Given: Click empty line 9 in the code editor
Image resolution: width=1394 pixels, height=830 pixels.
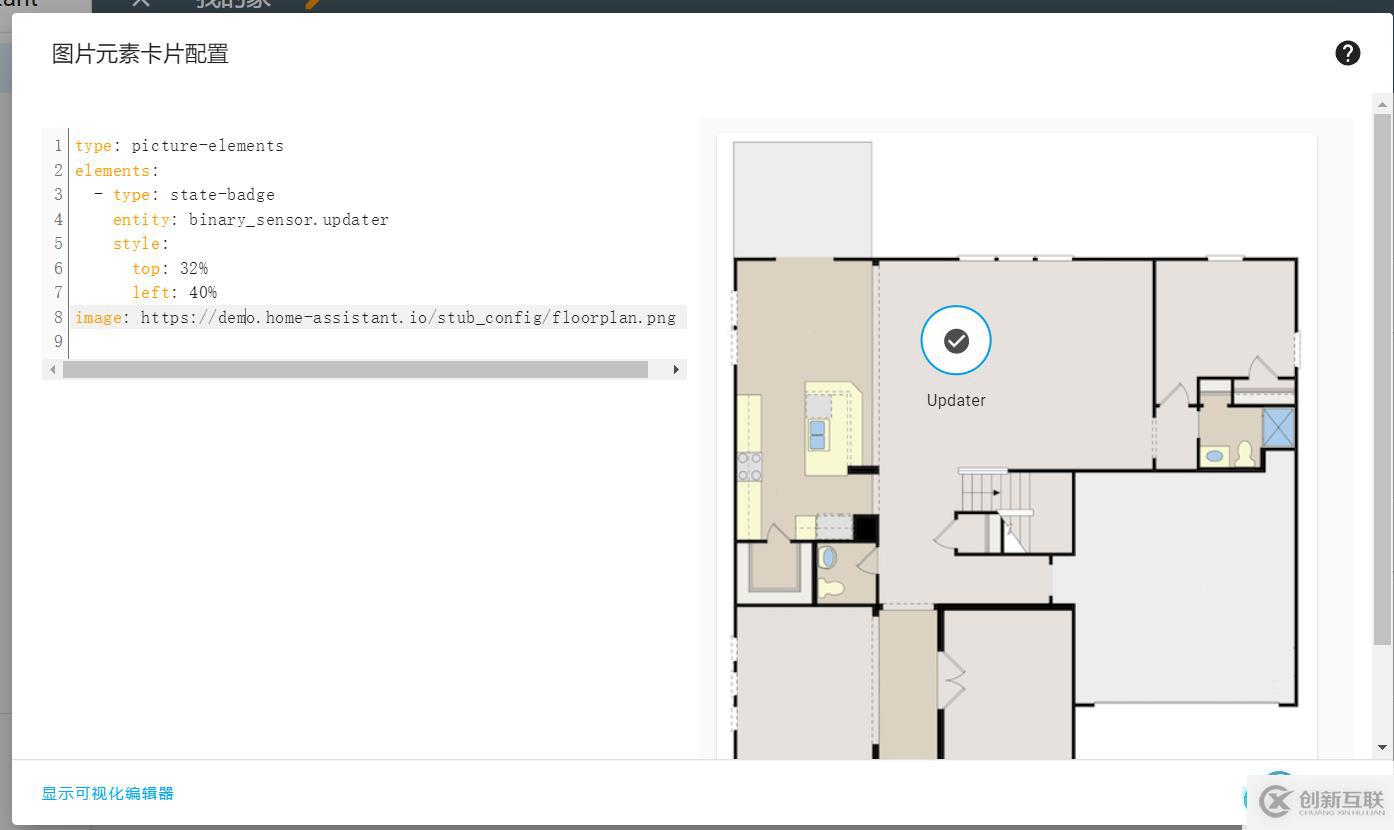Looking at the screenshot, I should pos(378,342).
